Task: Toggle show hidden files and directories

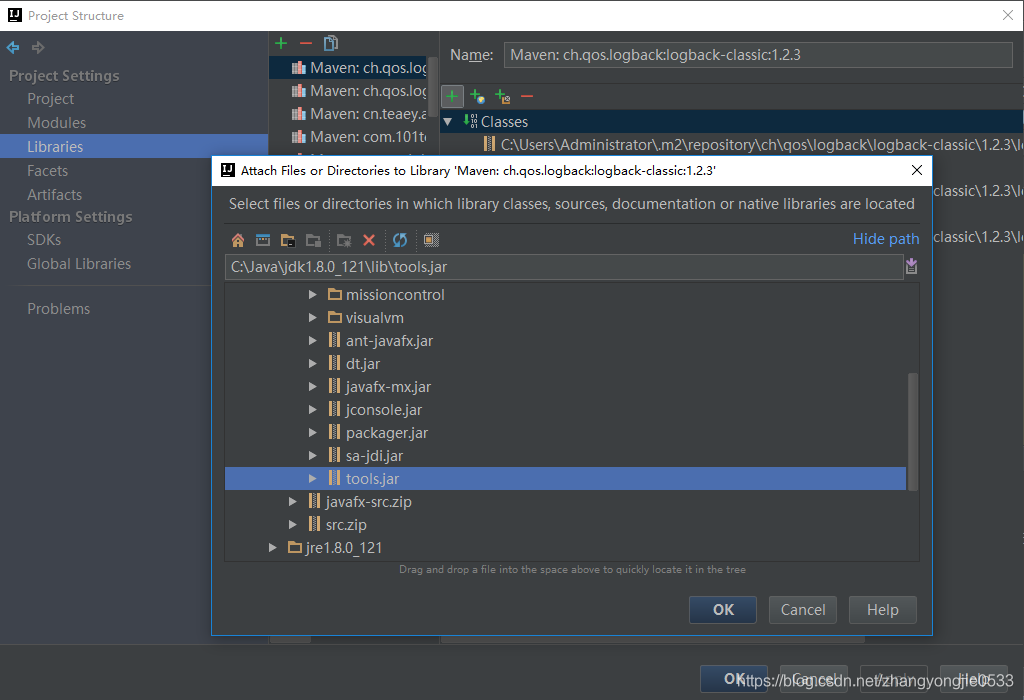Action: coord(430,240)
